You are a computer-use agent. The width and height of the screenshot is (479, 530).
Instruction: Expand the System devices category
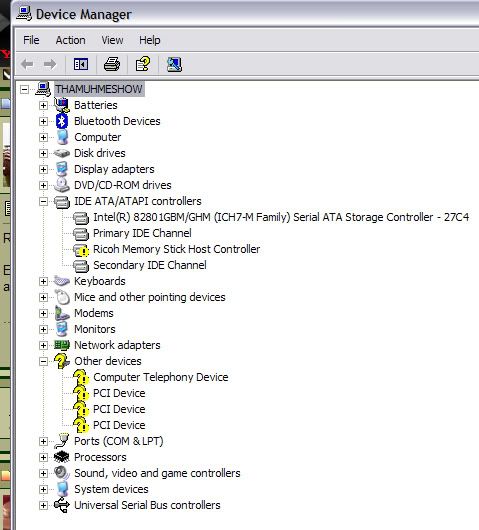[x=43, y=489]
